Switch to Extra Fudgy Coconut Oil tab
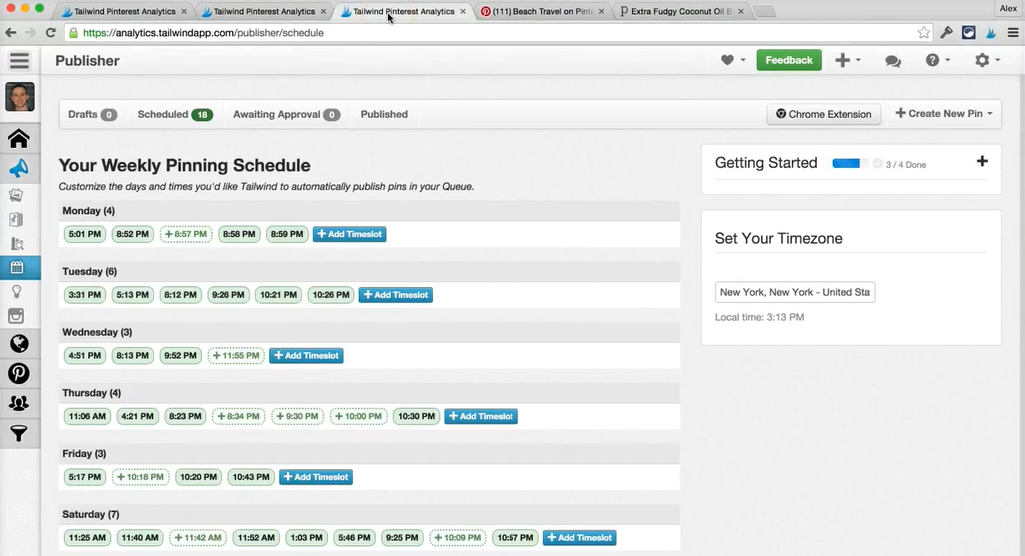The height and width of the screenshot is (556, 1025). [x=682, y=11]
